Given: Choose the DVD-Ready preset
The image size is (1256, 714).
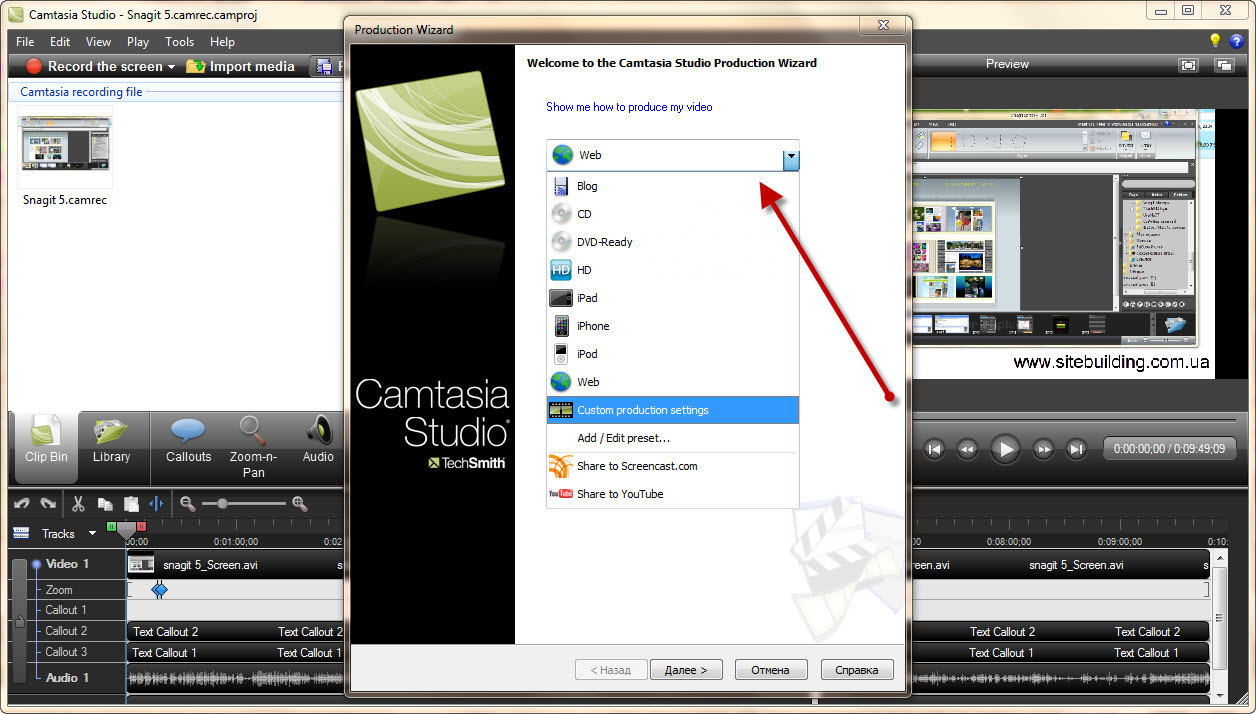Looking at the screenshot, I should click(672, 242).
